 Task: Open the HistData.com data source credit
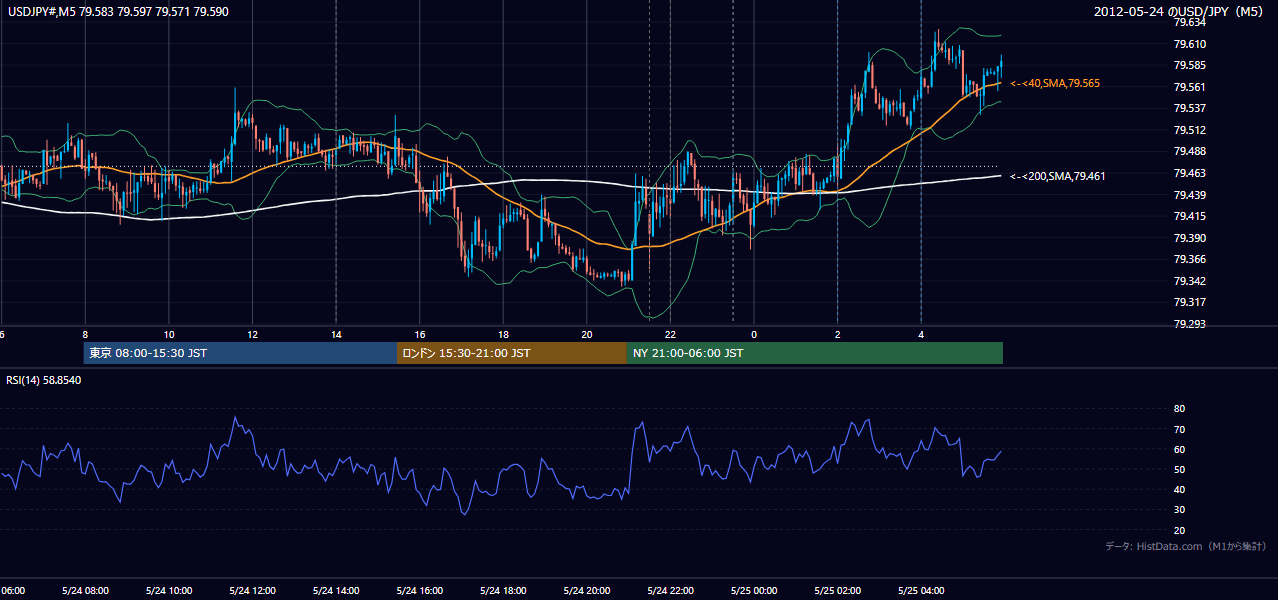click(1185, 546)
